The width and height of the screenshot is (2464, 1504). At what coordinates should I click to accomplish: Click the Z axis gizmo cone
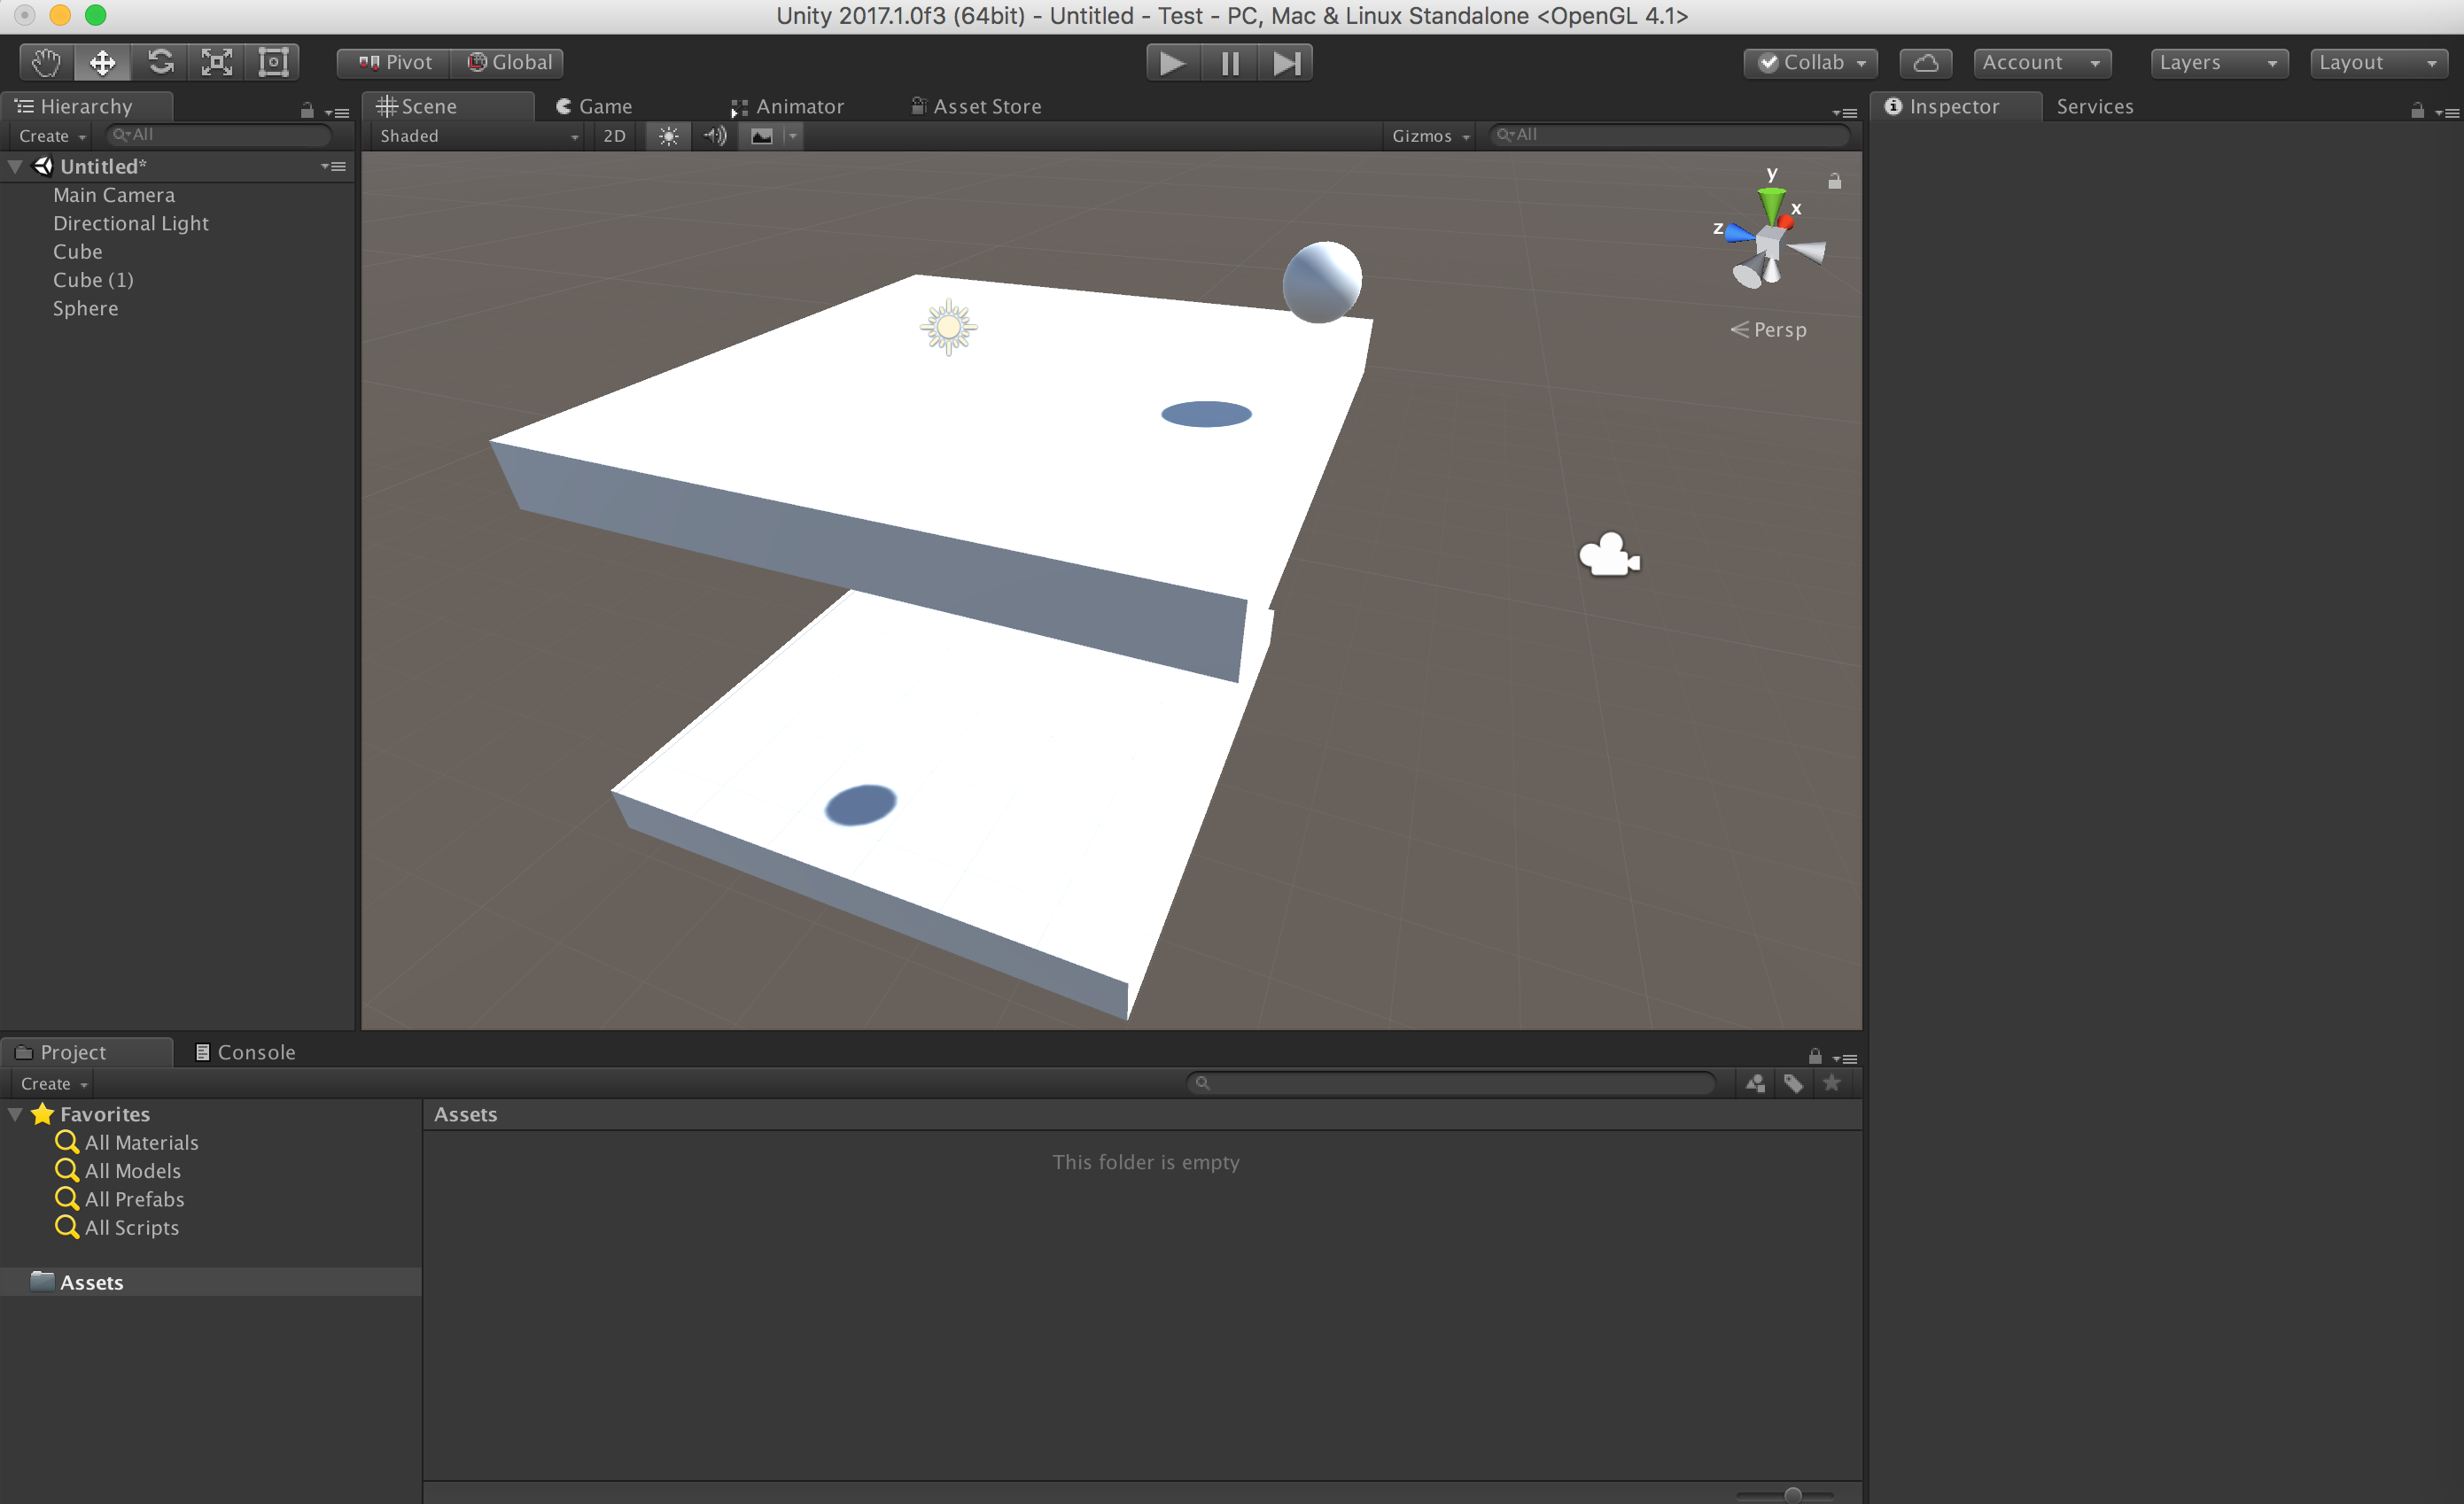click(x=1740, y=234)
